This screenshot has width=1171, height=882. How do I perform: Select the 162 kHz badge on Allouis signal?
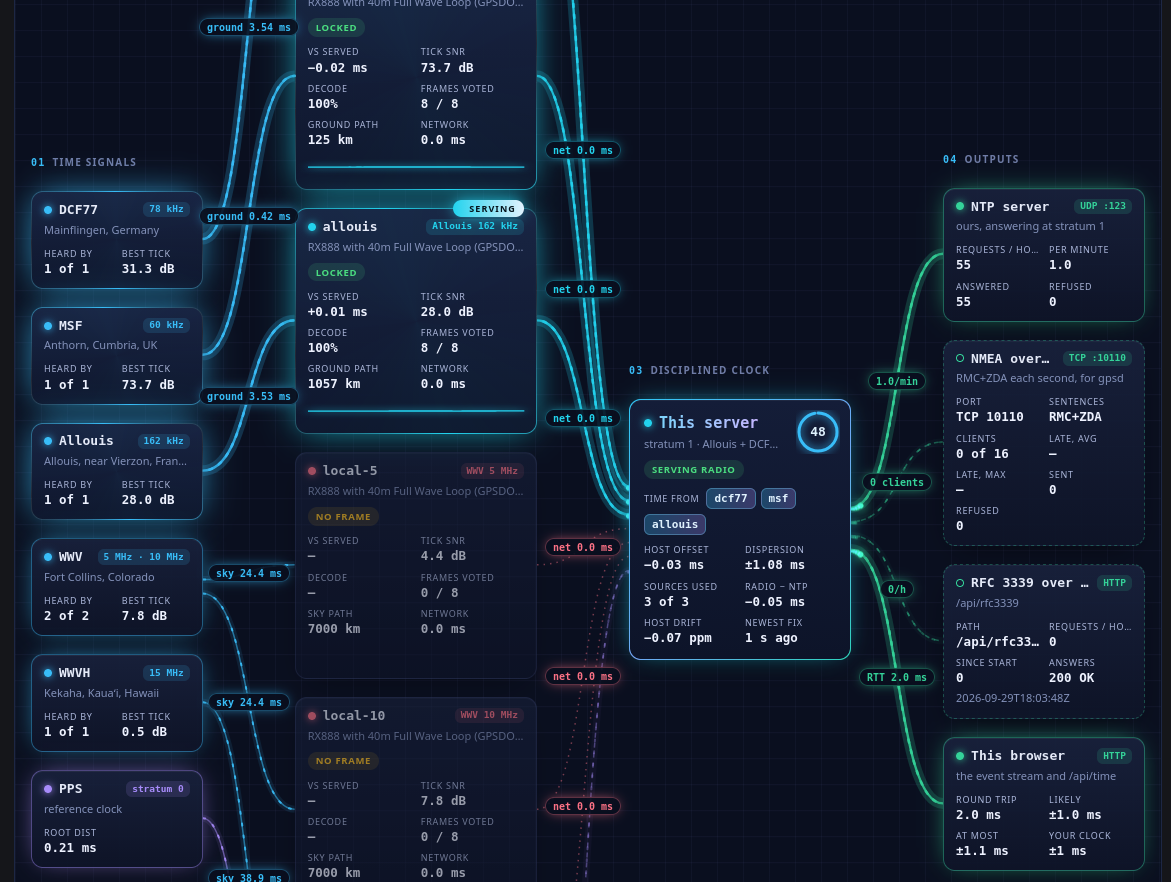(163, 441)
